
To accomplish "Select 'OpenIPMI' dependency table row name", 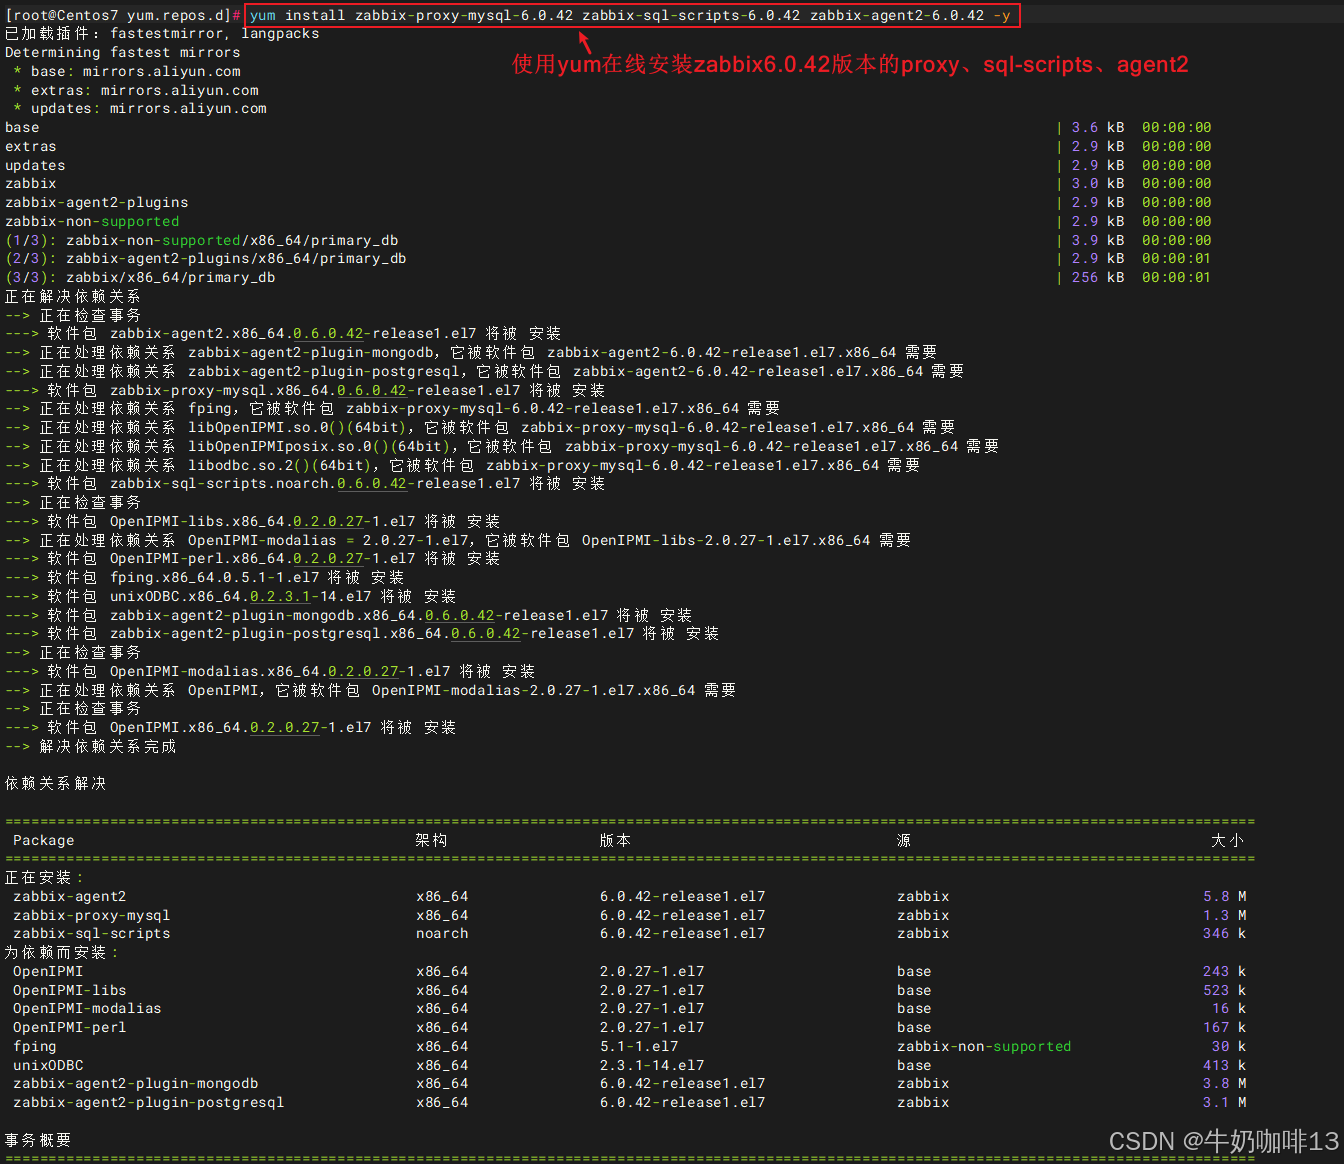I will (x=48, y=972).
